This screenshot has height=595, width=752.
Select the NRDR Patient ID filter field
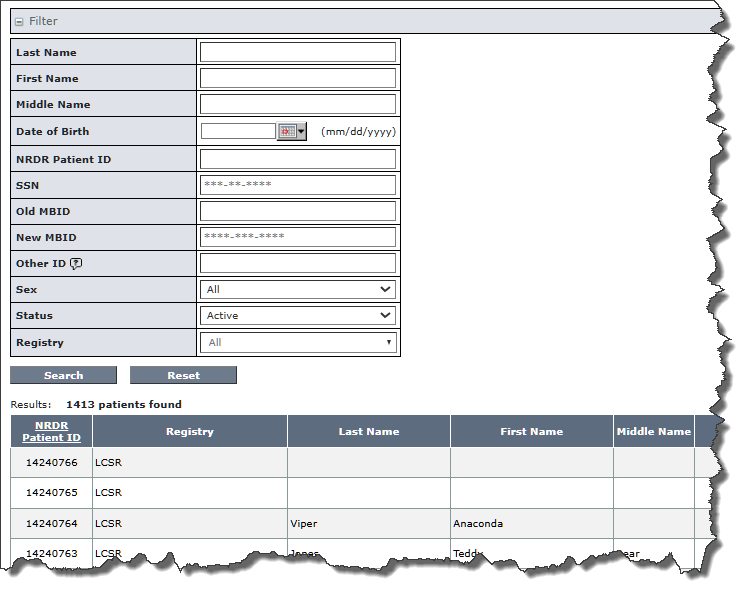click(x=298, y=159)
